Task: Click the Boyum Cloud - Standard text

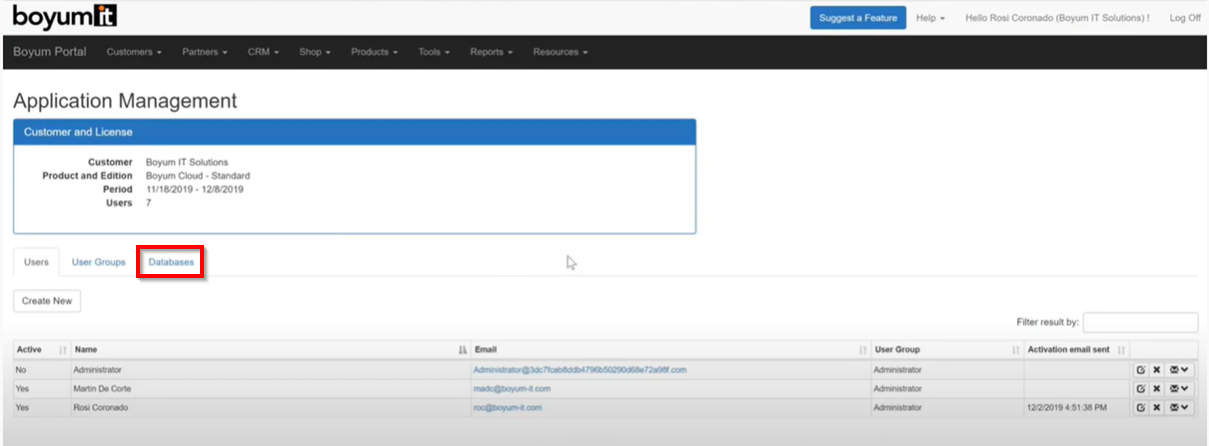Action: pyautogui.click(x=198, y=176)
